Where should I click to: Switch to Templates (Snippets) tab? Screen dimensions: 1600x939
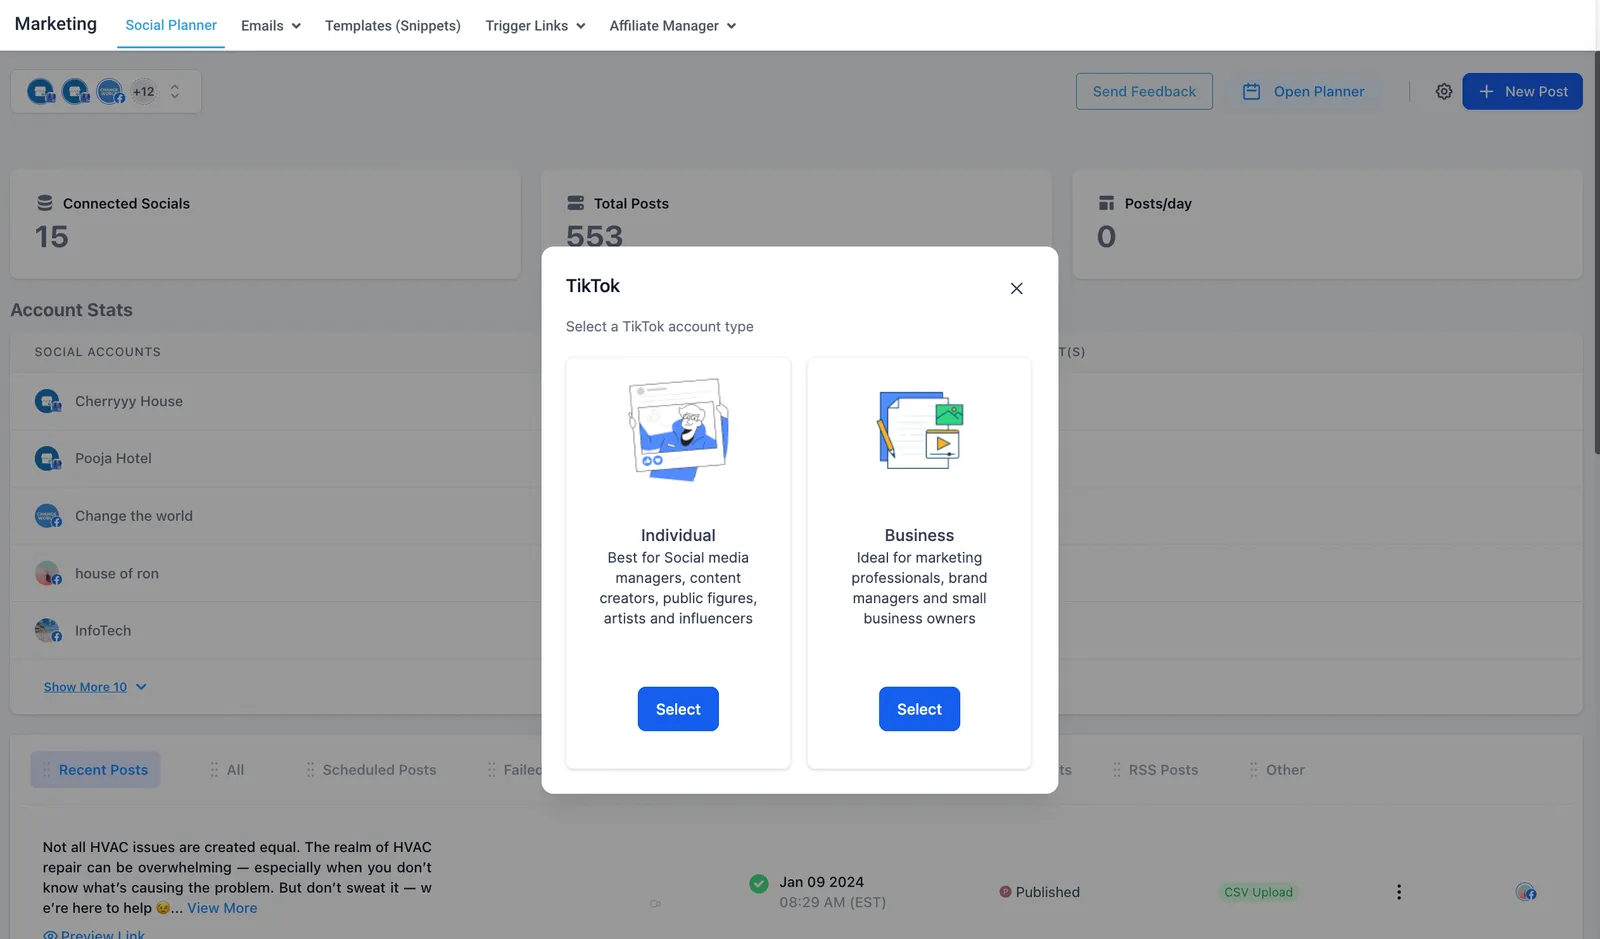393,26
